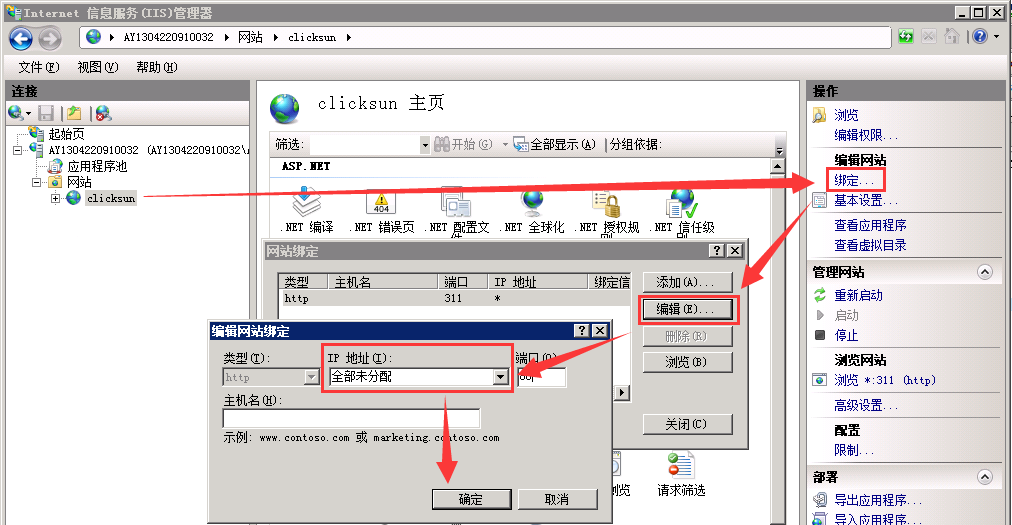
Task: Click into the 主机名 input field
Action: click(x=351, y=418)
